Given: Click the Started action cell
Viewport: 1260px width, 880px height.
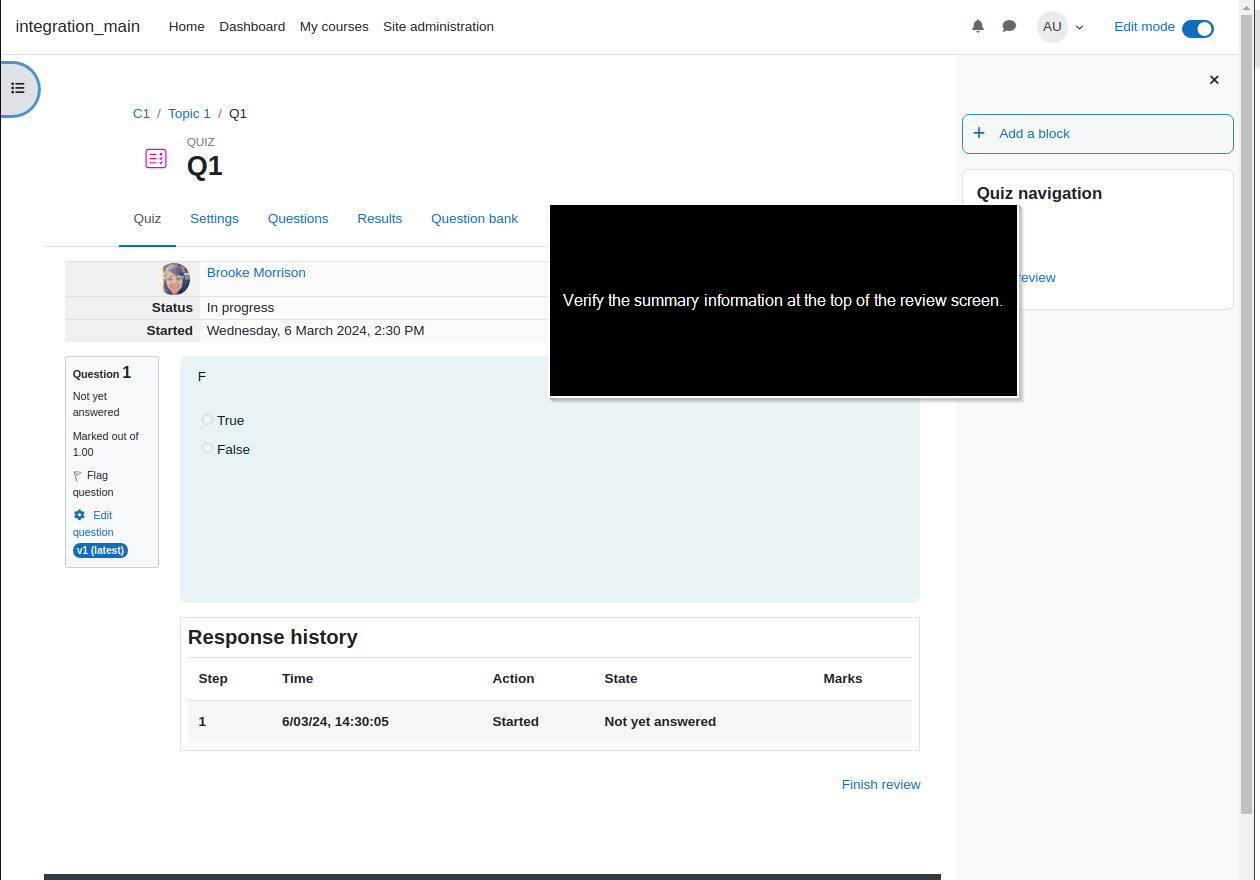Looking at the screenshot, I should click(x=515, y=721).
